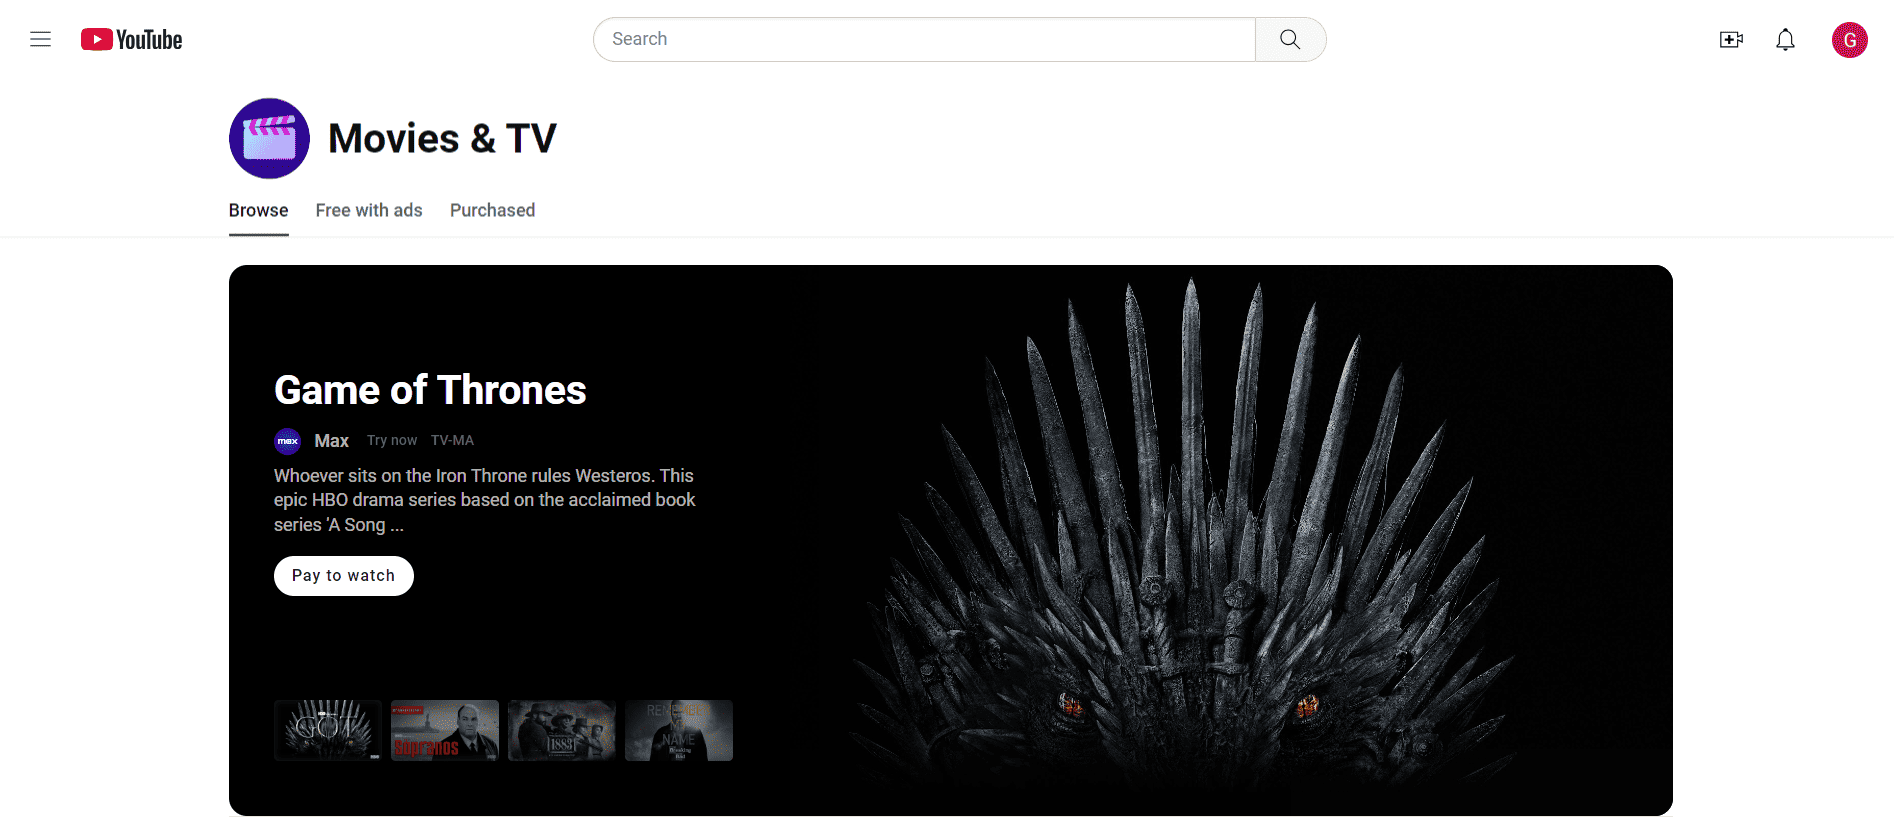Focus the Search input field
Screen dimensions: 1894x838
click(924, 39)
